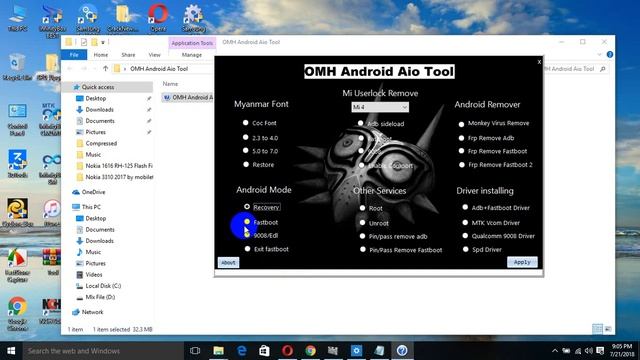The height and width of the screenshot is (360, 640).
Task: Select Frp Remove Fastboot radio button
Action: coord(461,151)
